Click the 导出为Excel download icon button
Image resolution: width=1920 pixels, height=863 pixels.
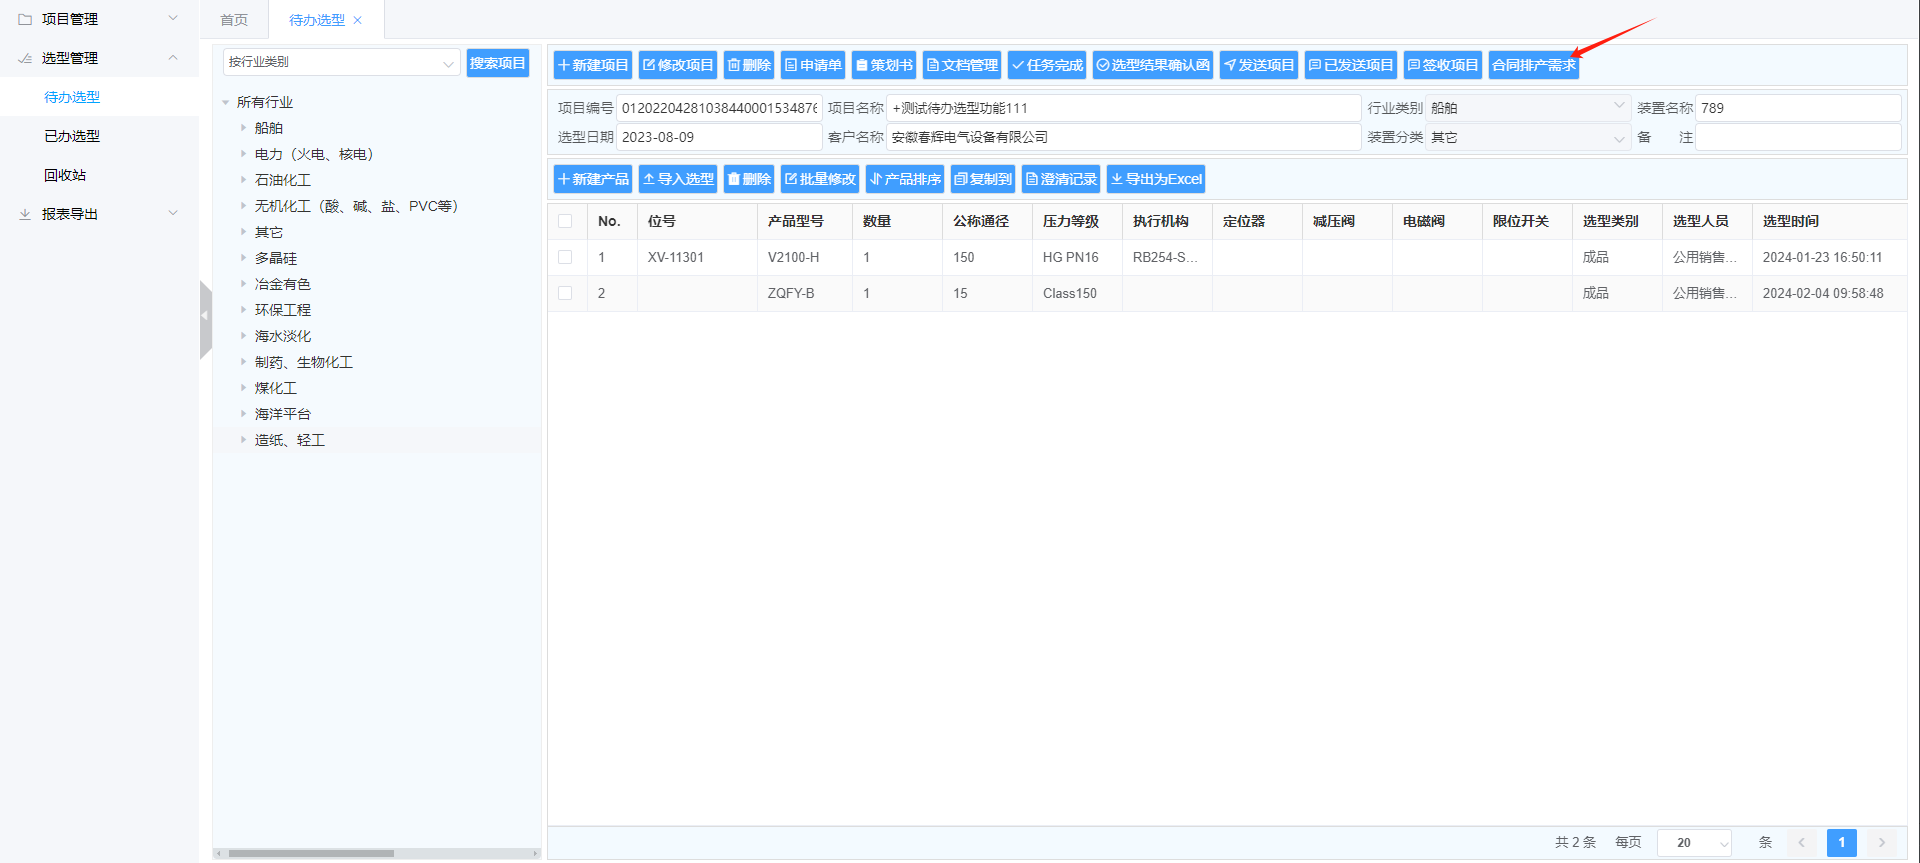[1155, 179]
